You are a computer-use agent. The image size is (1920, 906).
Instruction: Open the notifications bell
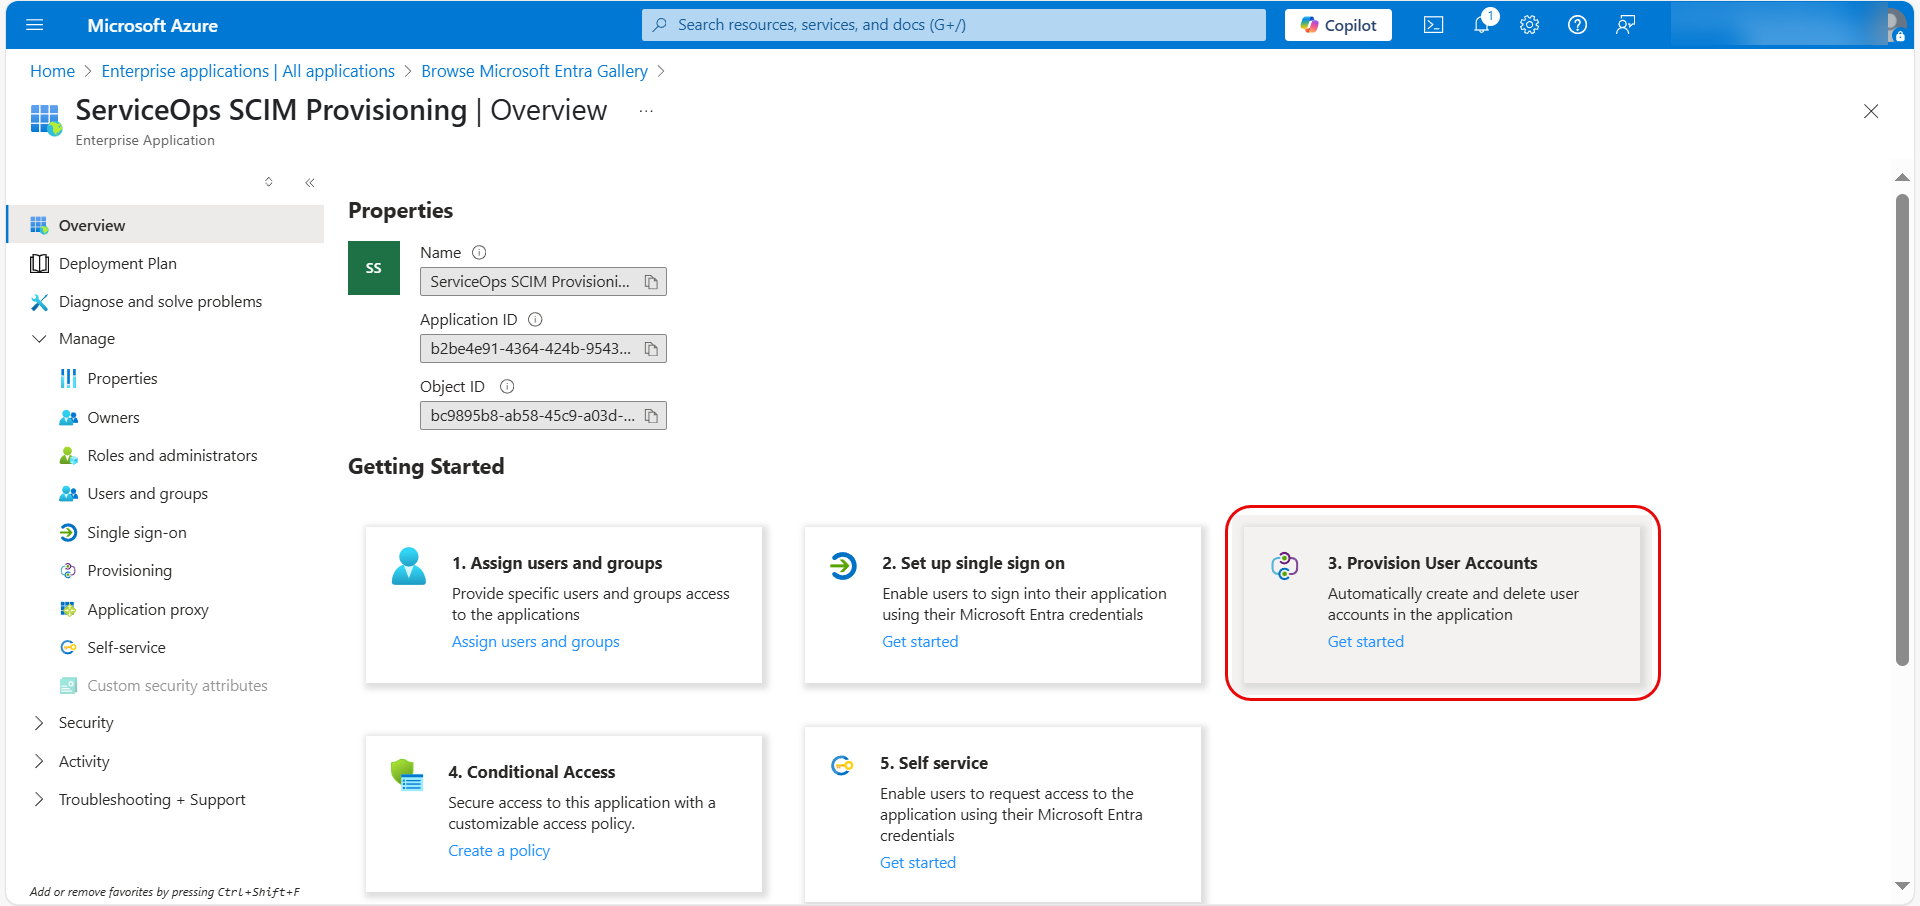click(x=1481, y=25)
